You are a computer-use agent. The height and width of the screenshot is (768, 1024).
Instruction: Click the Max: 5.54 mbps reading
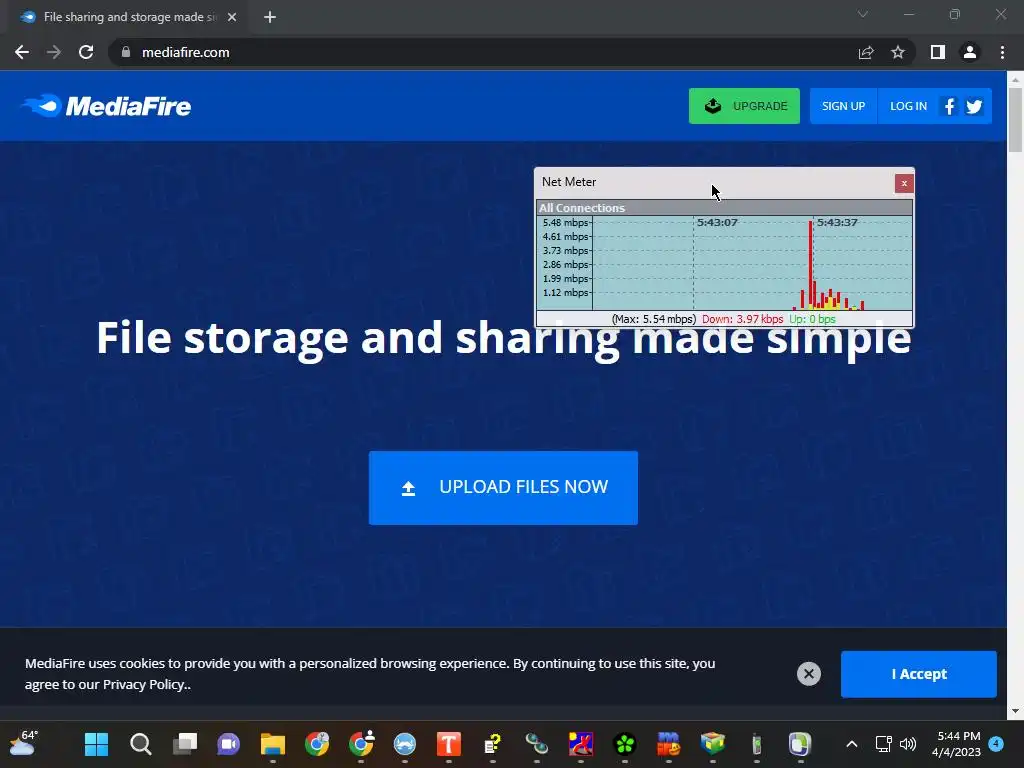pos(653,319)
